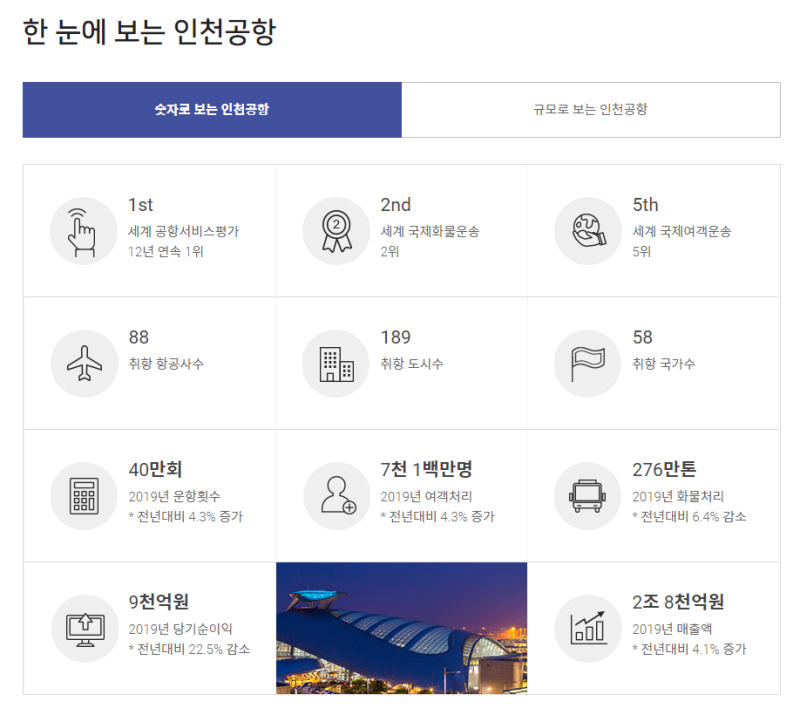The width and height of the screenshot is (800, 708).
Task: Click the 세계 국제화물운송 label
Action: 430,231
